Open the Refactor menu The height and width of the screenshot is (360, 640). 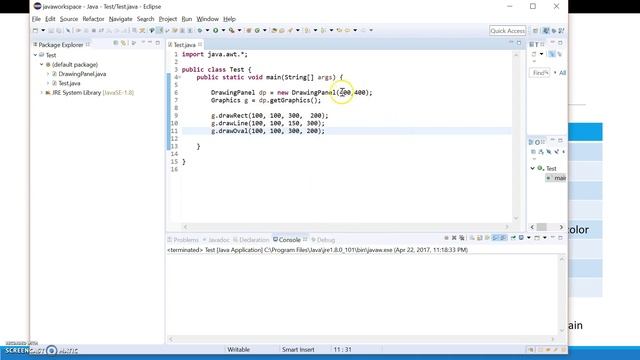click(x=93, y=19)
